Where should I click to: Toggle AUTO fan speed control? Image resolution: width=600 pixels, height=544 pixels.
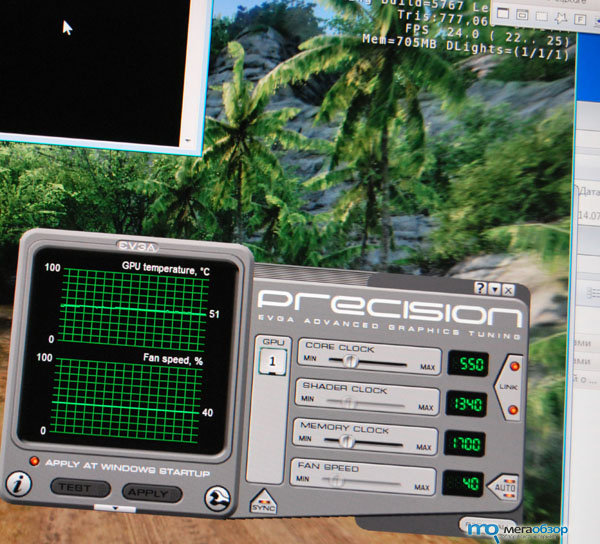[504, 487]
